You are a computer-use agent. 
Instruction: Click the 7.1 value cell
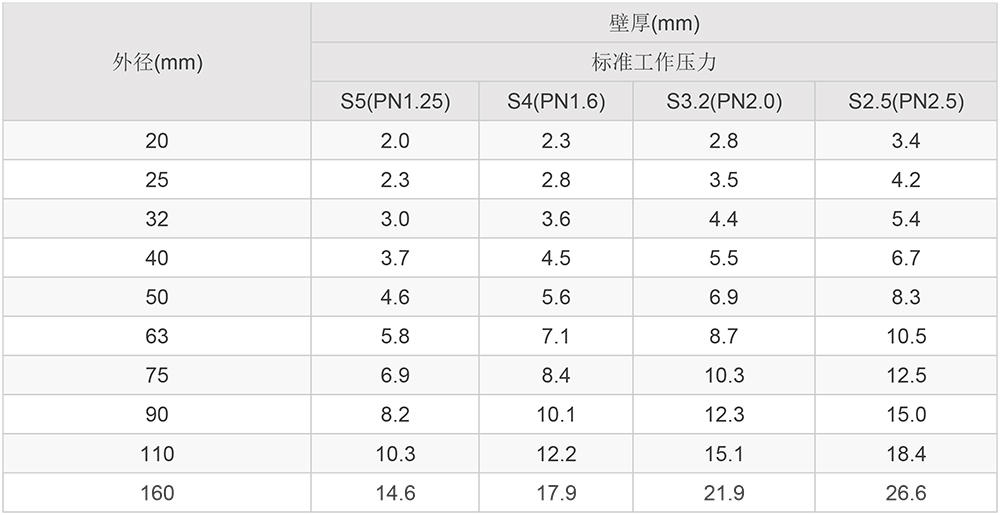556,336
